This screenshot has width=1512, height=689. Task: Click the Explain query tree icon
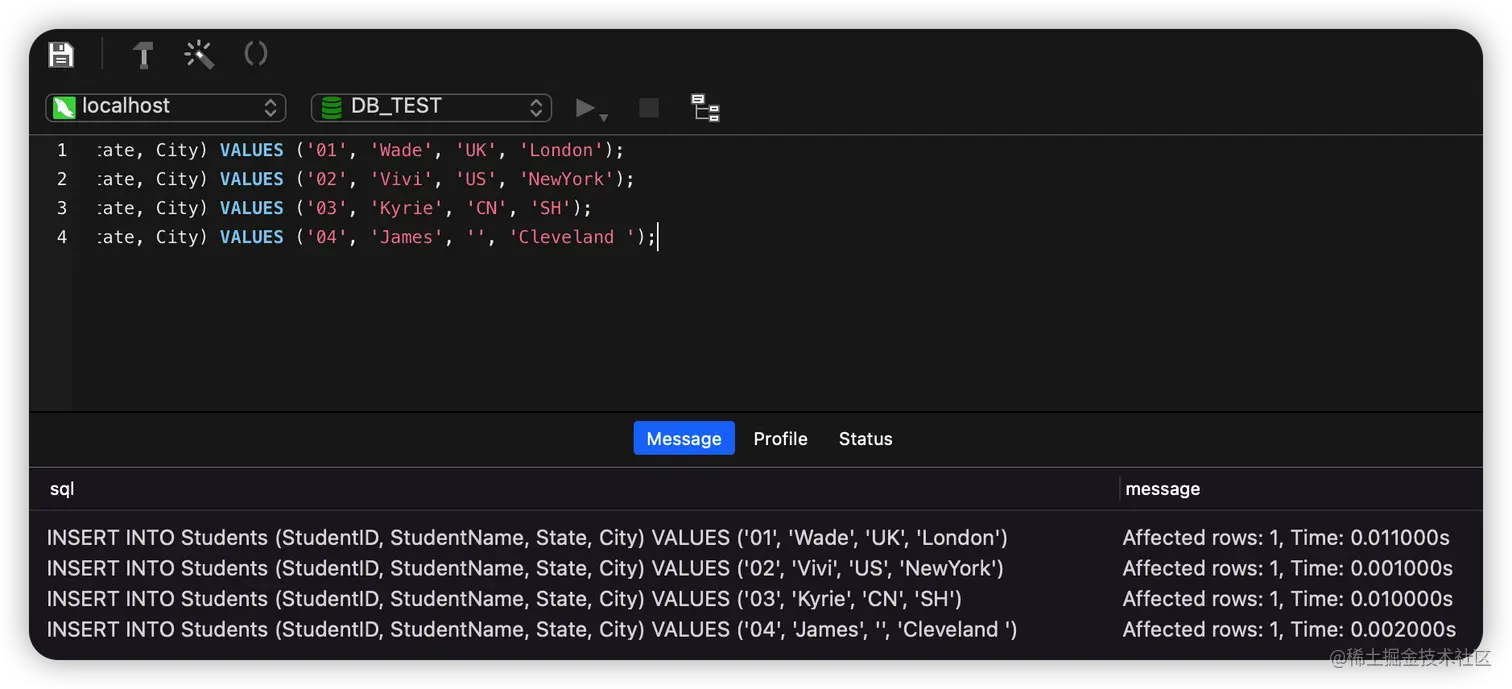(x=706, y=107)
